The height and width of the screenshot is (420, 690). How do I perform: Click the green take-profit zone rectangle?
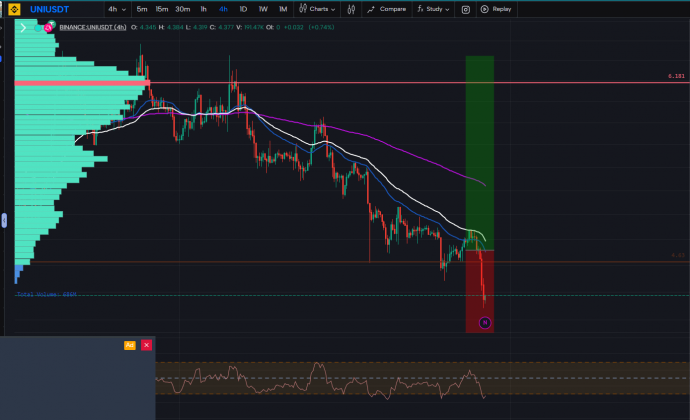[x=479, y=150]
